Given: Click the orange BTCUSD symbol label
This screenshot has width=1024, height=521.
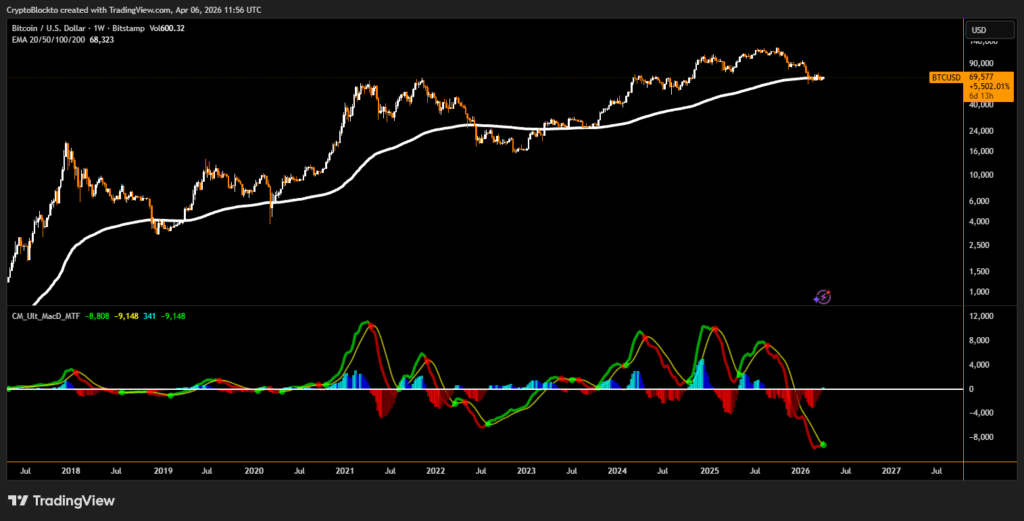Looking at the screenshot, I should tap(945, 77).
